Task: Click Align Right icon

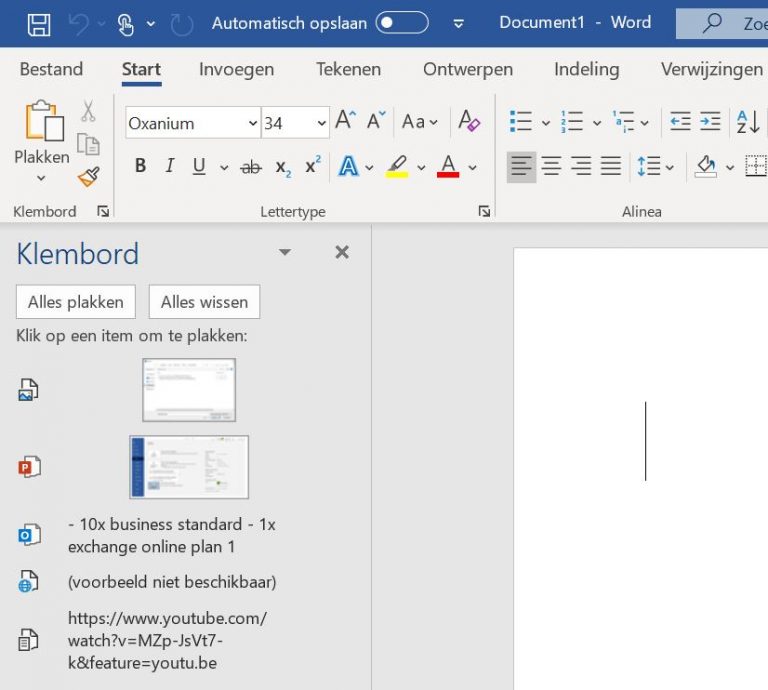Action: (x=581, y=167)
